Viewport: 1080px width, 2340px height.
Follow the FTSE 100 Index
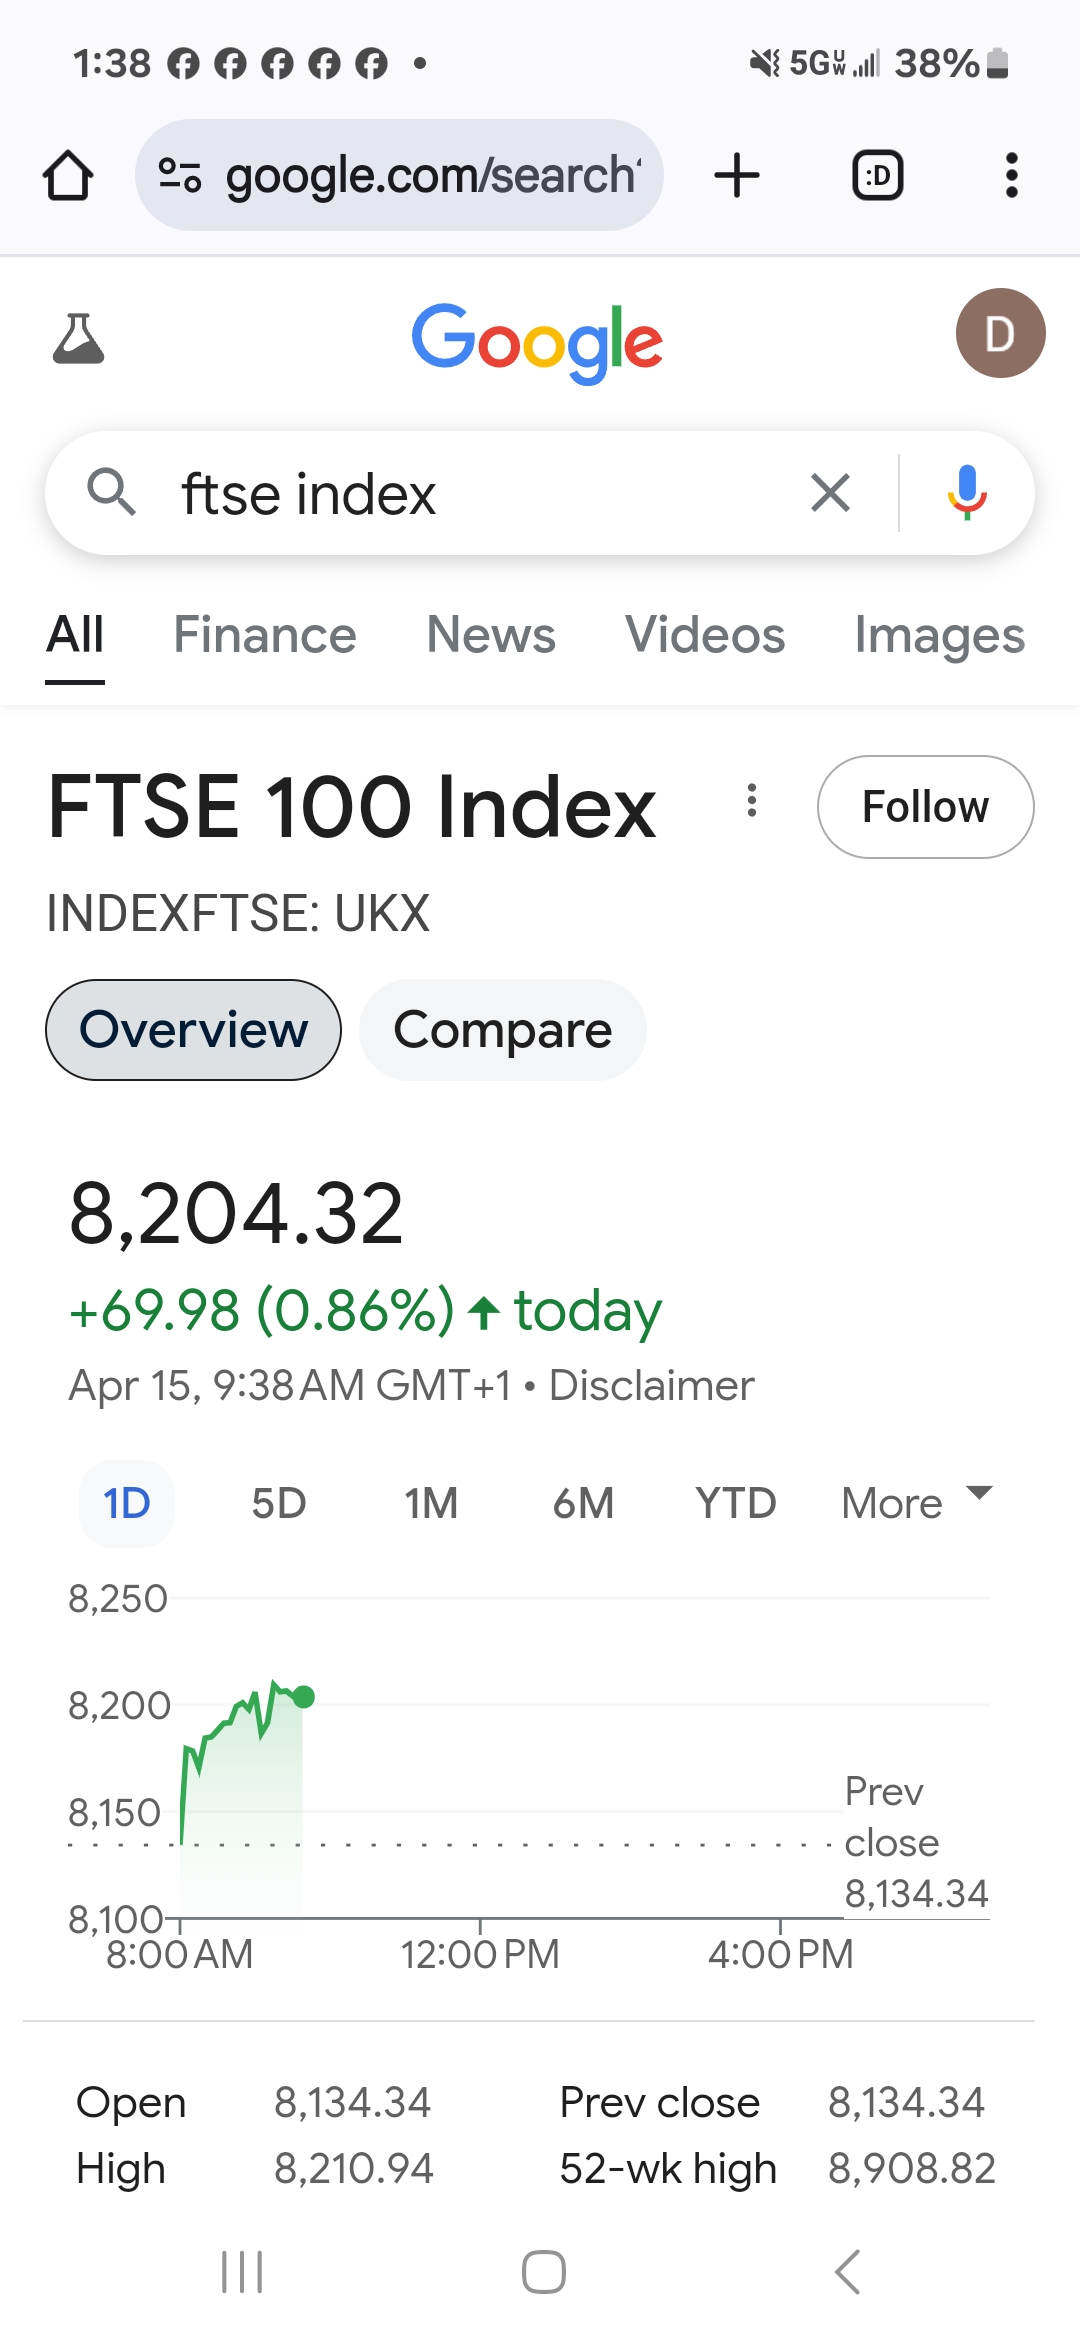coord(925,807)
